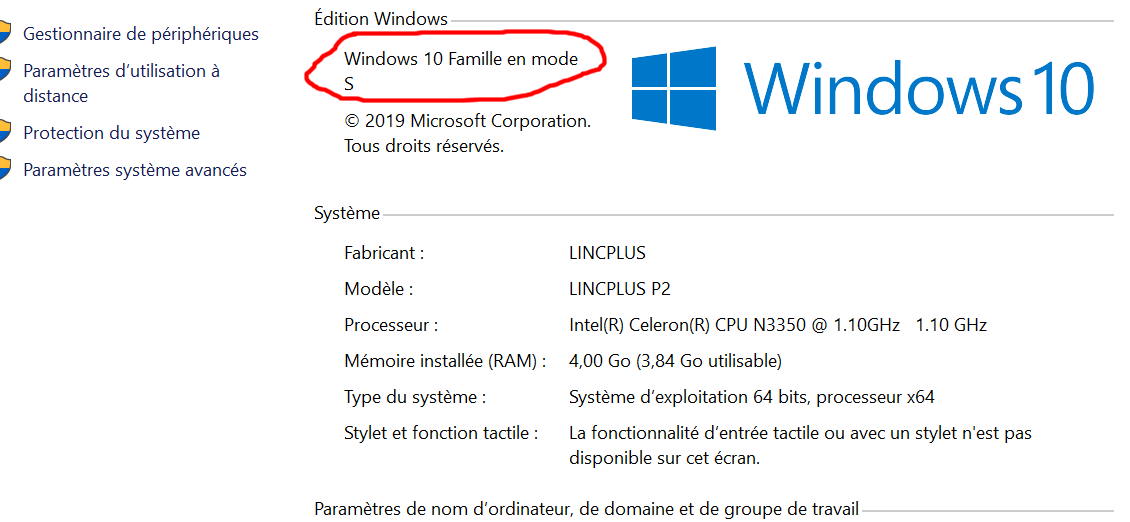Open Paramètres système avancés link

(135, 170)
